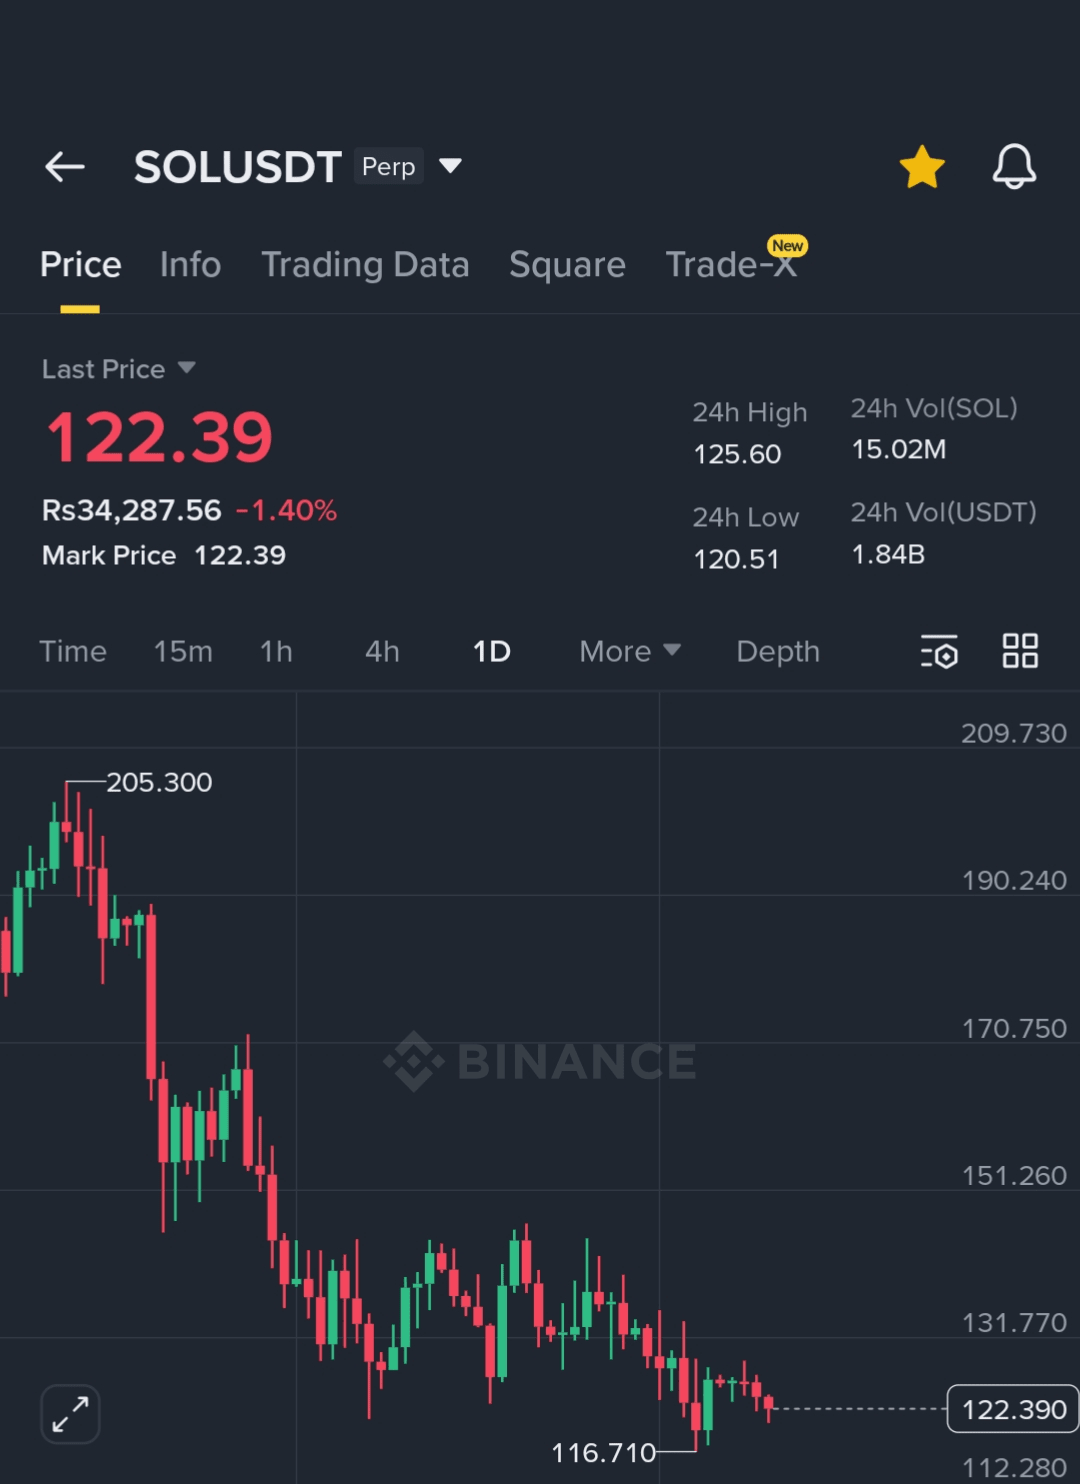Select the Time line chart view
The image size is (1080, 1484).
point(73,652)
